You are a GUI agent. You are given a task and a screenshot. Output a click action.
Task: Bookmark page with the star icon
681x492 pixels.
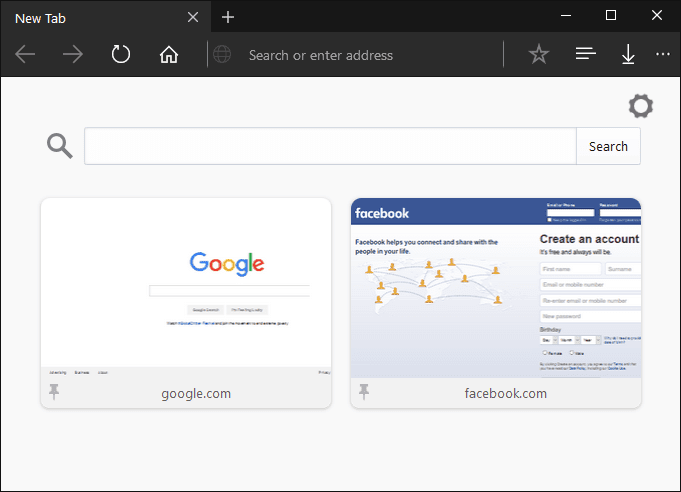pos(539,54)
